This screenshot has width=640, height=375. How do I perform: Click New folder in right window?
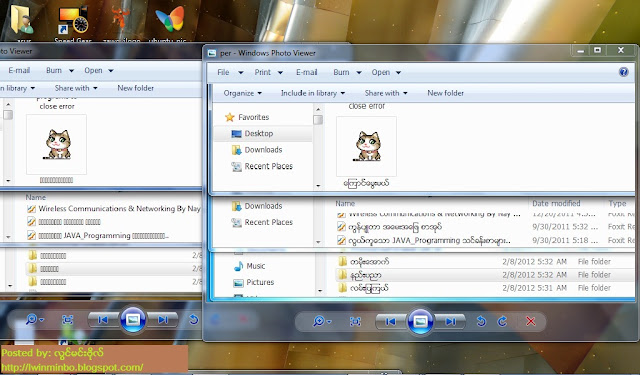(x=445, y=93)
